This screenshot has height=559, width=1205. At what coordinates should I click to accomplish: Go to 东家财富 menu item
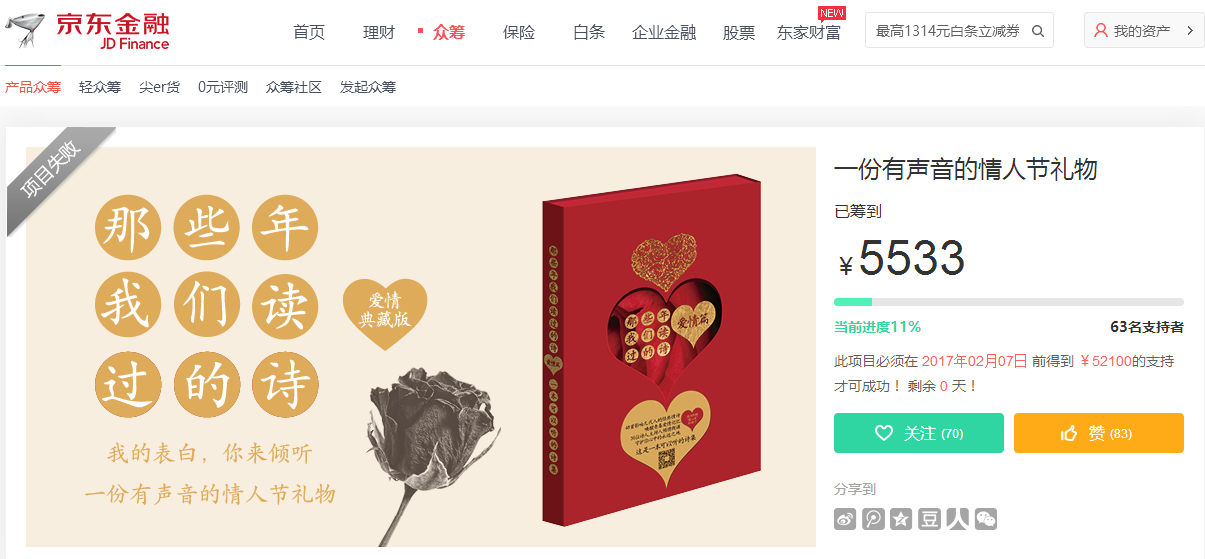click(x=809, y=32)
